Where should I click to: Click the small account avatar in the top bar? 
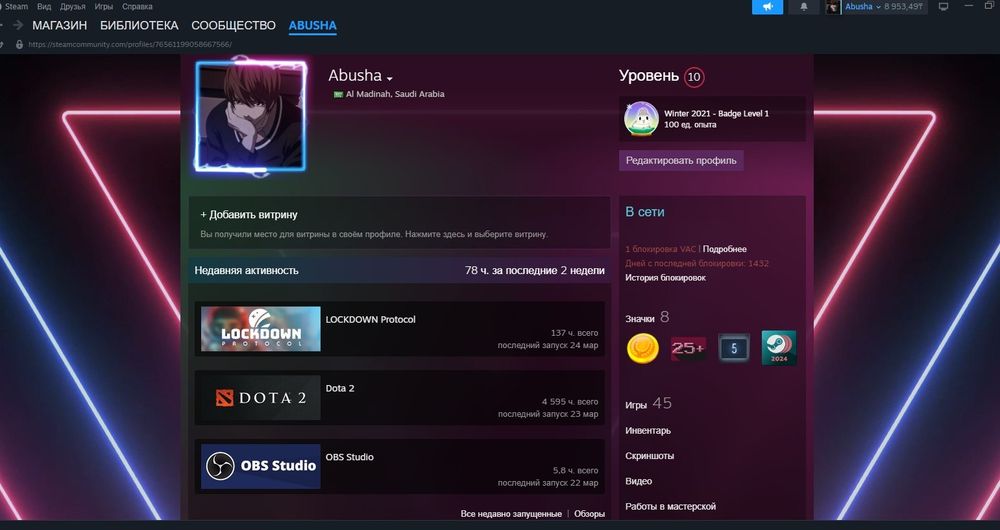pos(832,7)
